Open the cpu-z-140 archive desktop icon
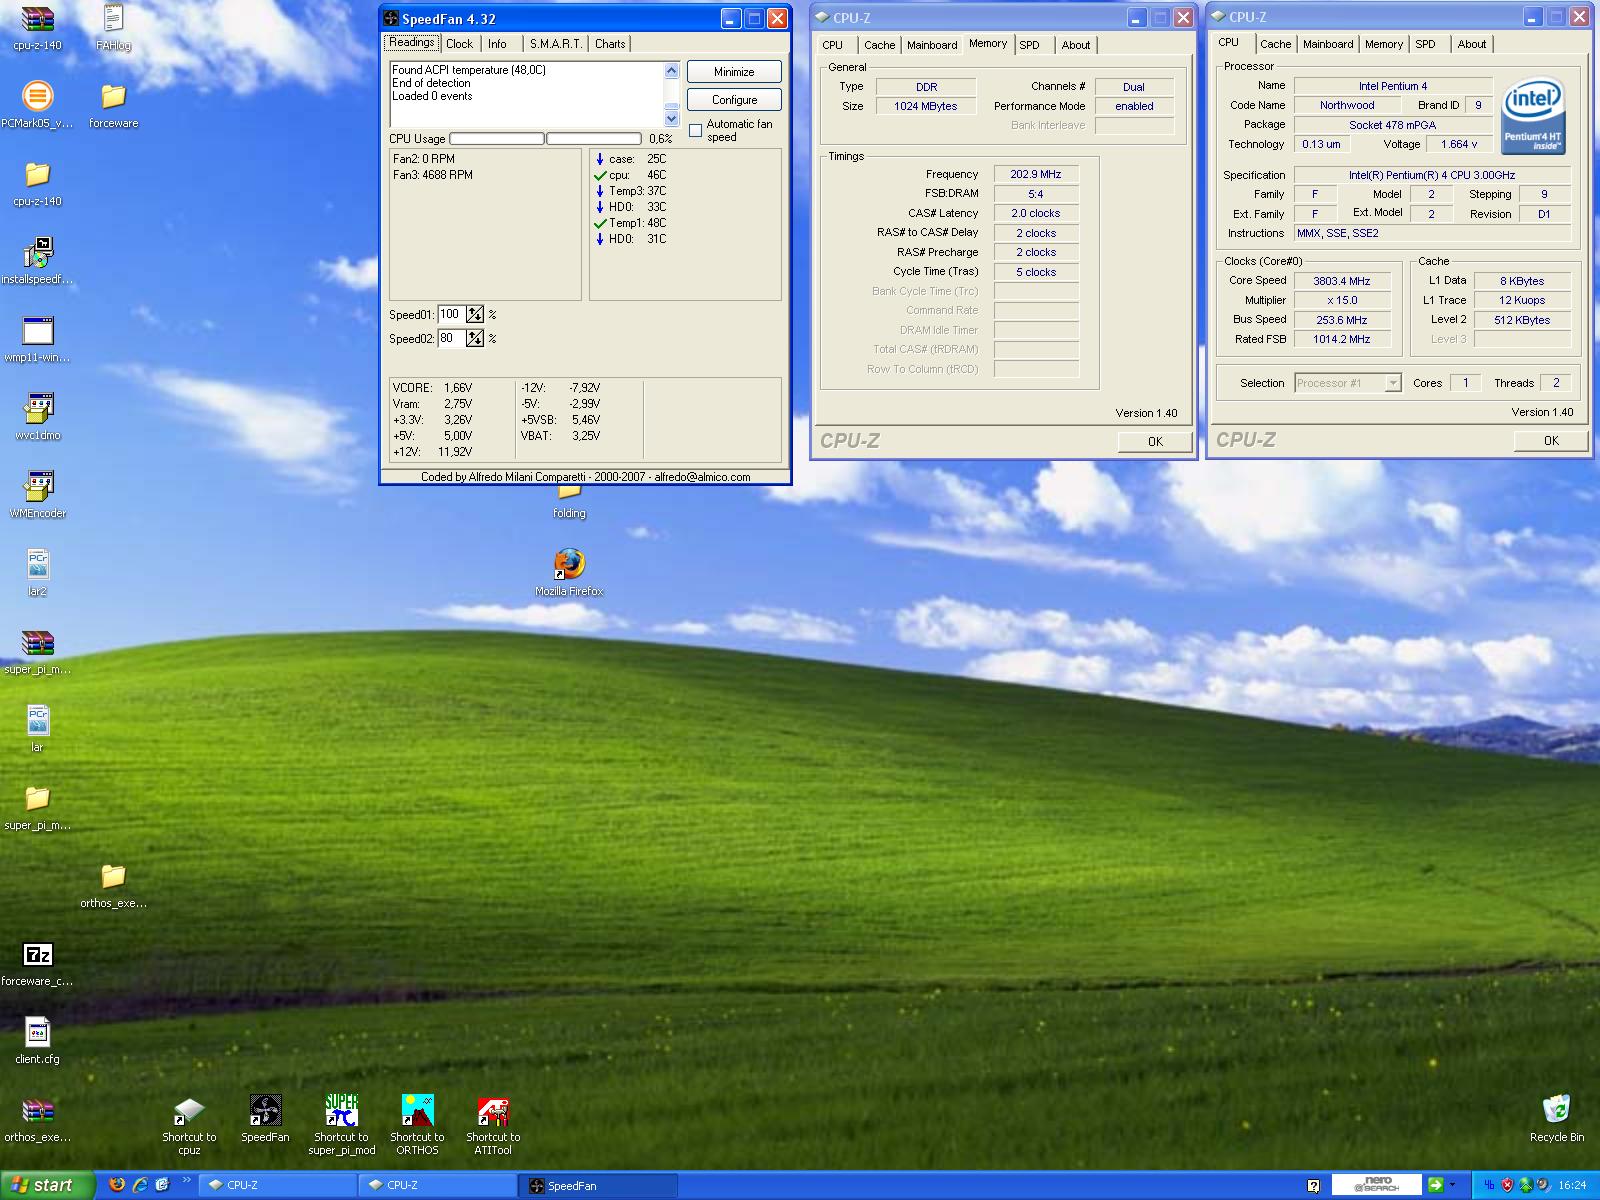 [x=37, y=27]
